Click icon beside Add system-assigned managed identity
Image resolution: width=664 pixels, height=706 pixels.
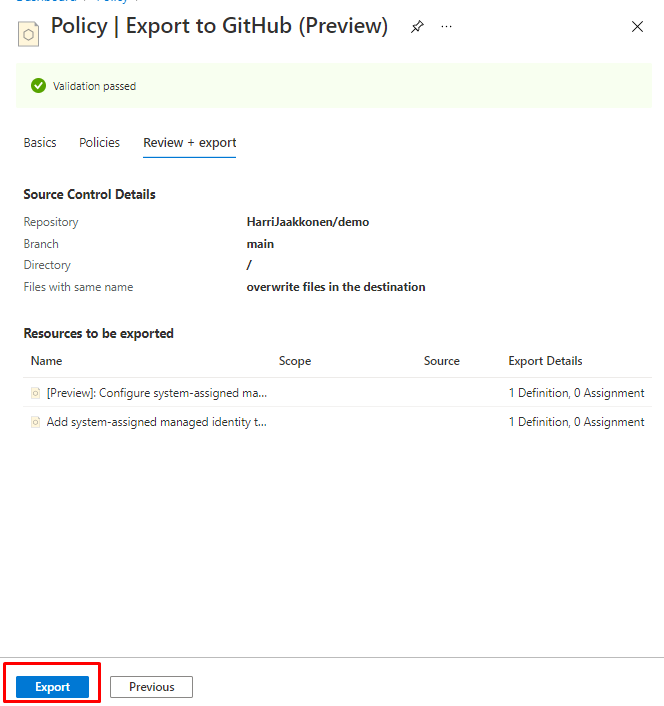[x=36, y=422]
